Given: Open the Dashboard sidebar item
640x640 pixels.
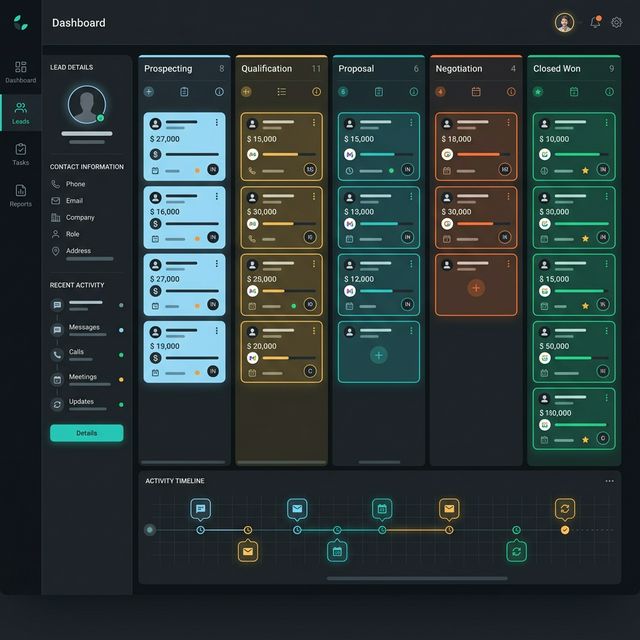Looking at the screenshot, I should (20, 72).
